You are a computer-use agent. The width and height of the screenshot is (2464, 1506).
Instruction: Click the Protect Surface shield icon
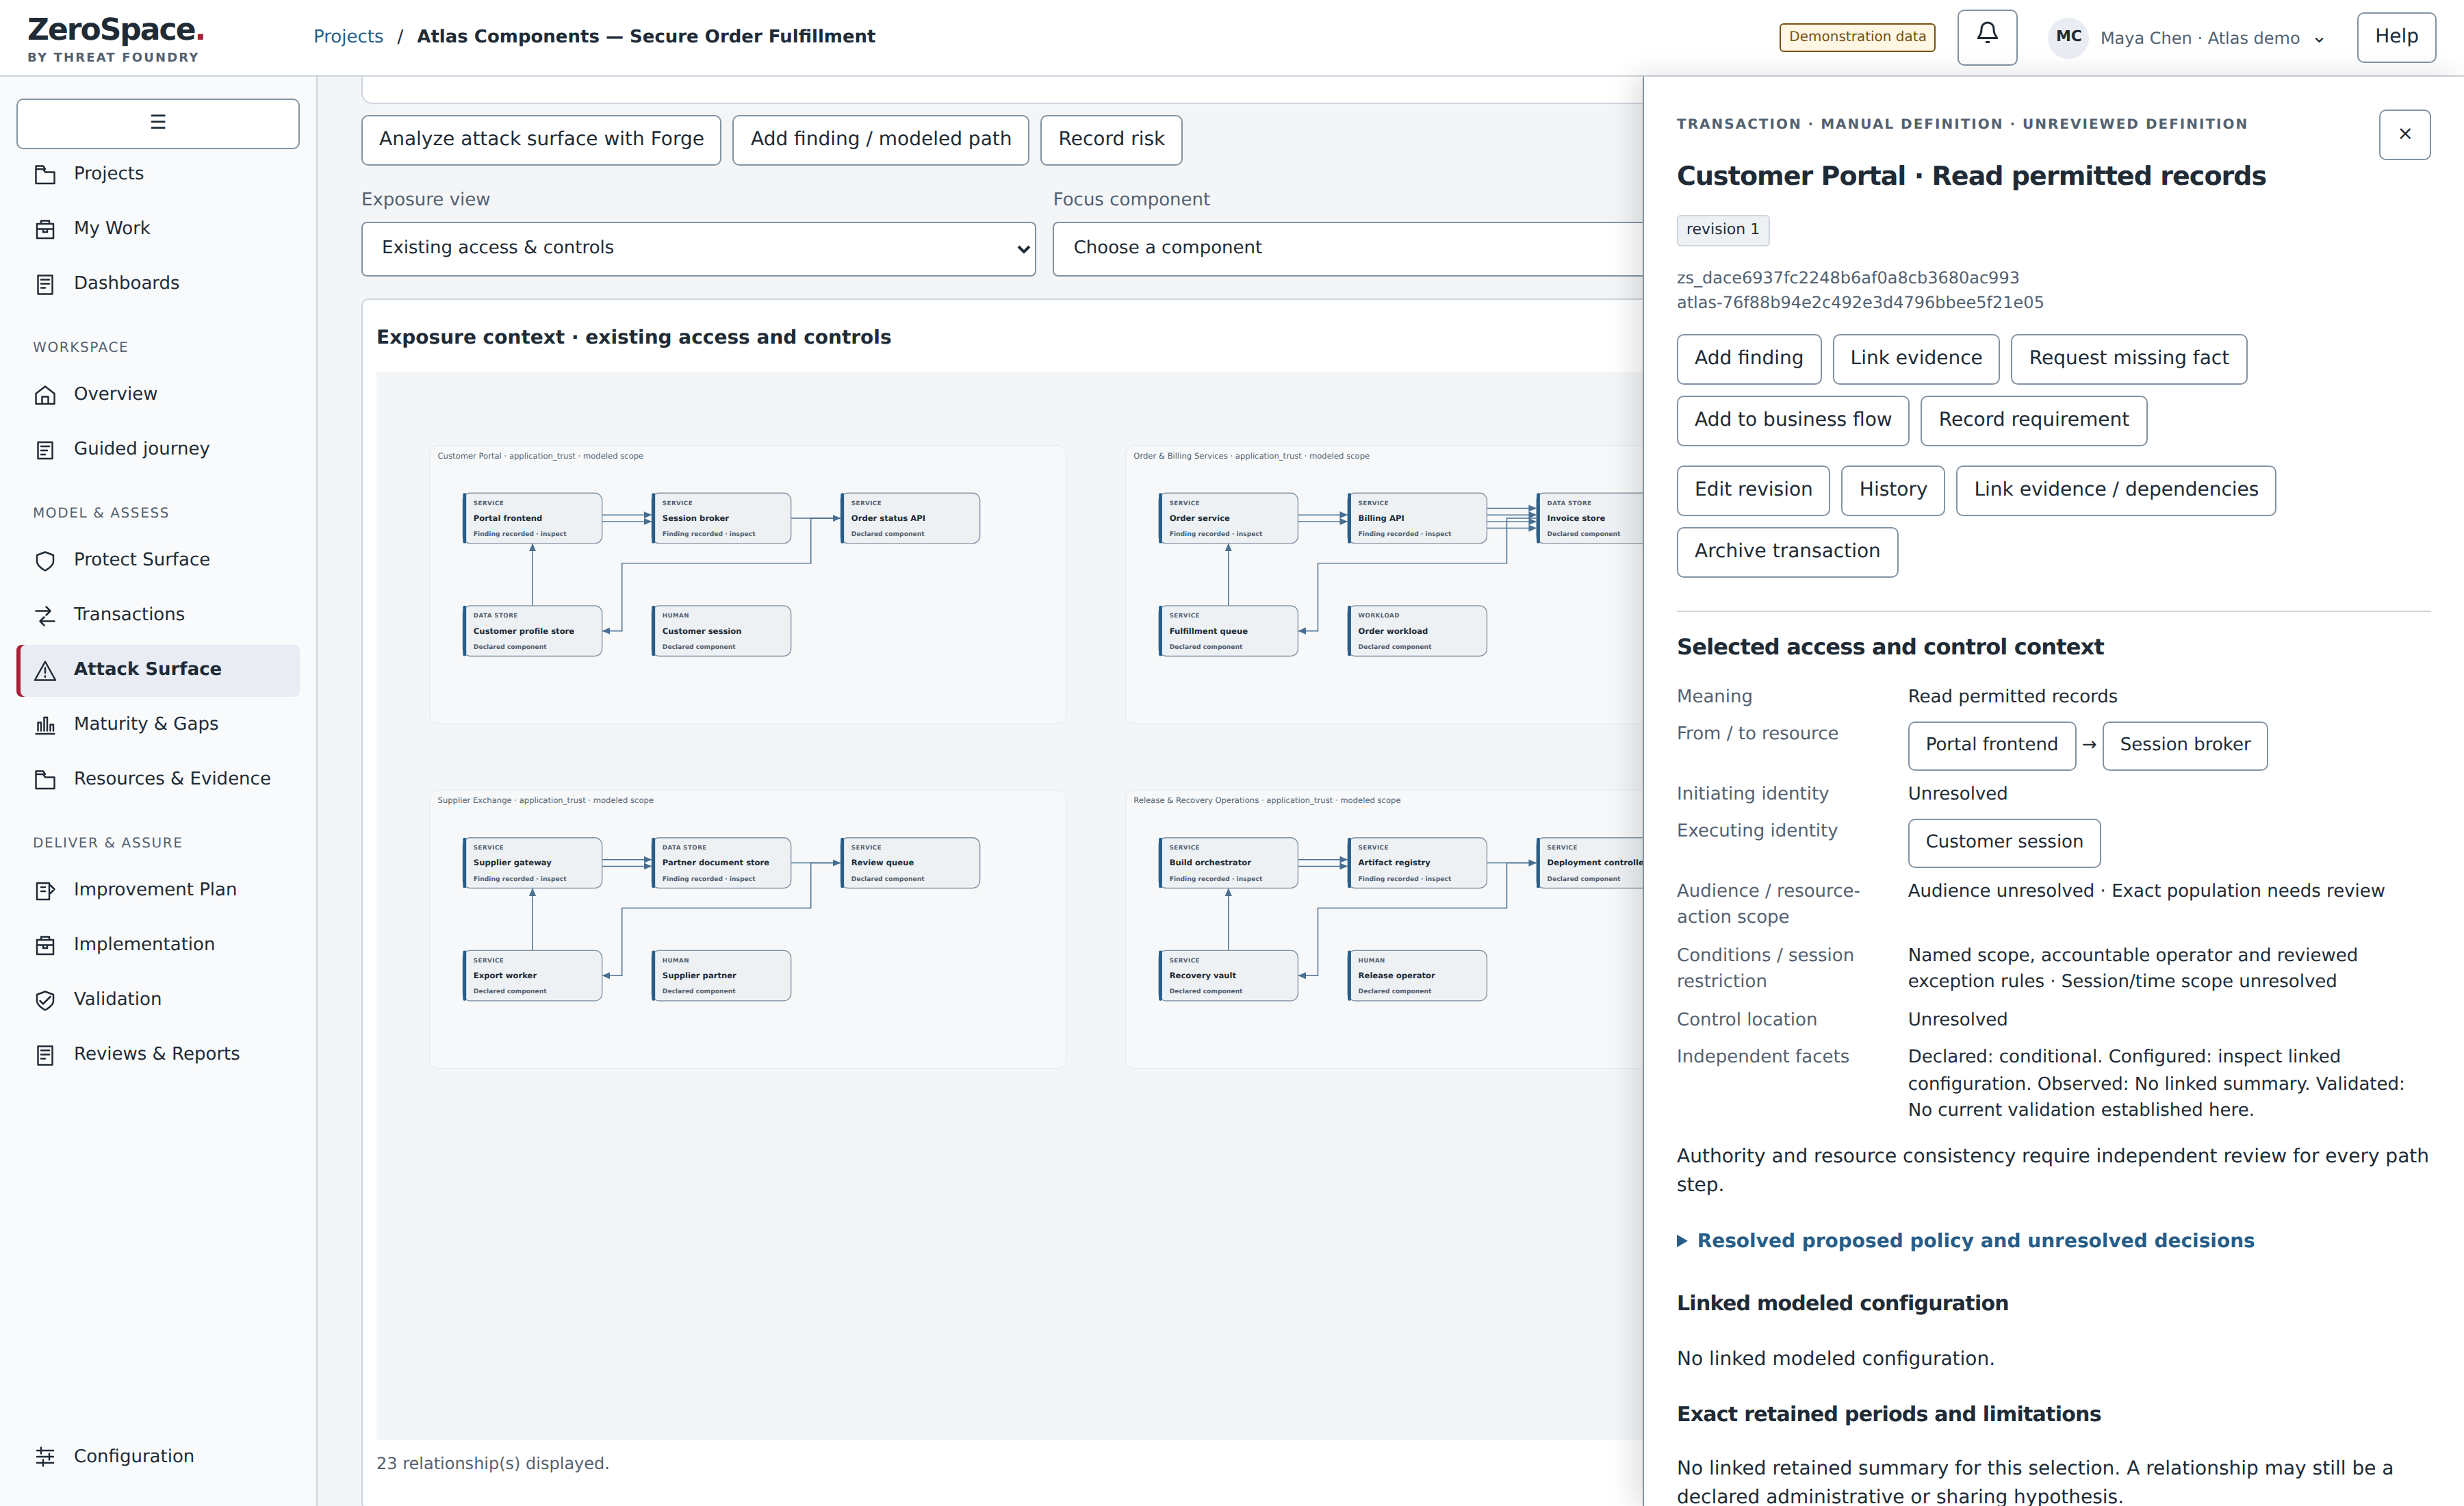coord(45,560)
